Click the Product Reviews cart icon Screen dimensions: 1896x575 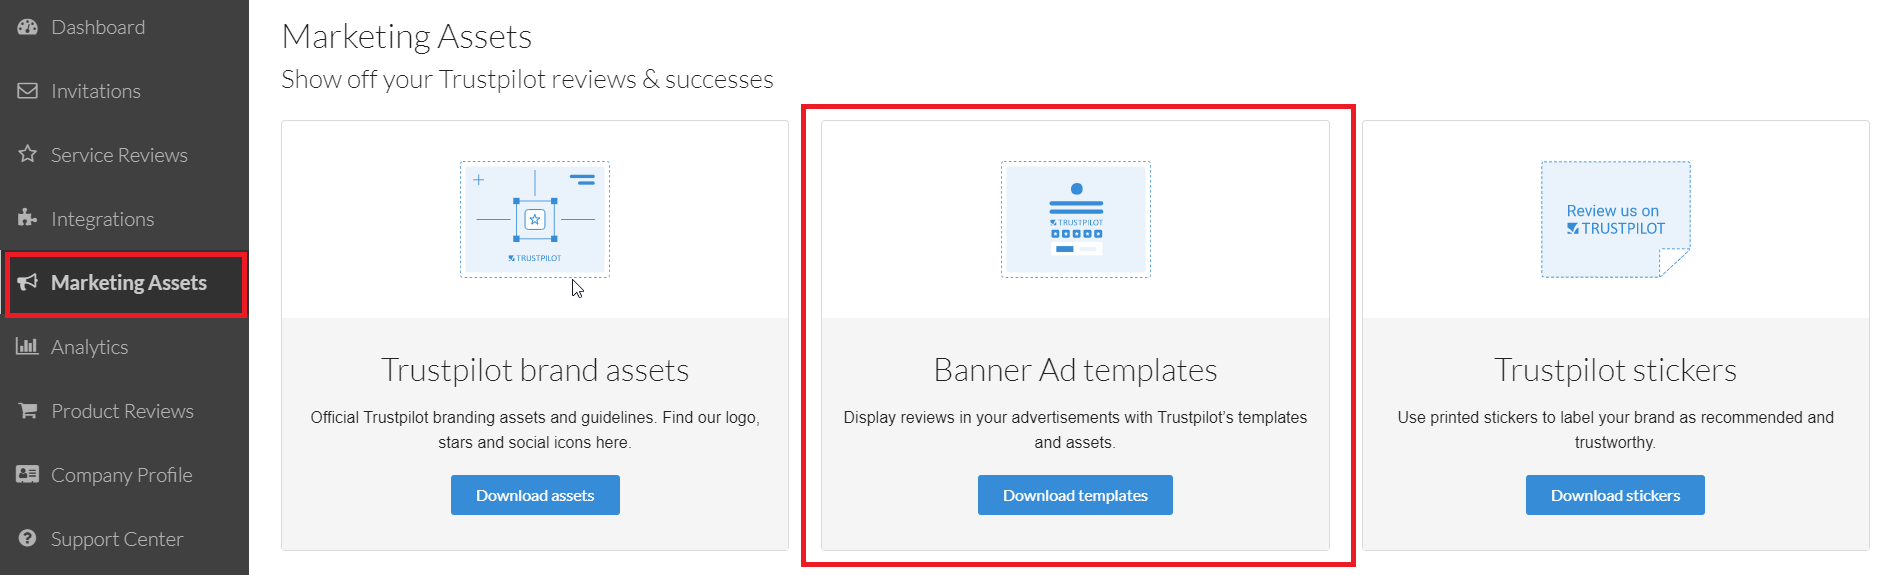[27, 410]
